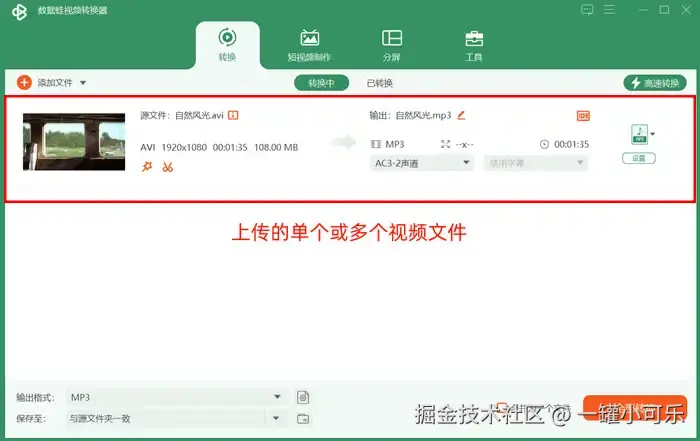Expand arrow next to MP3 format icon
Image resolution: width=700 pixels, height=441 pixels.
[x=653, y=134]
